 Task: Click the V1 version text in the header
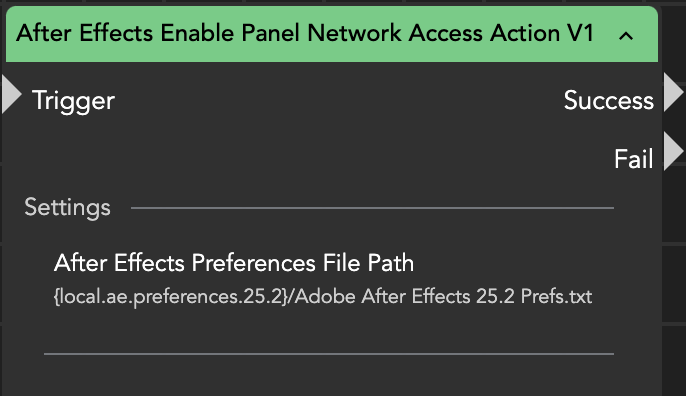point(580,33)
